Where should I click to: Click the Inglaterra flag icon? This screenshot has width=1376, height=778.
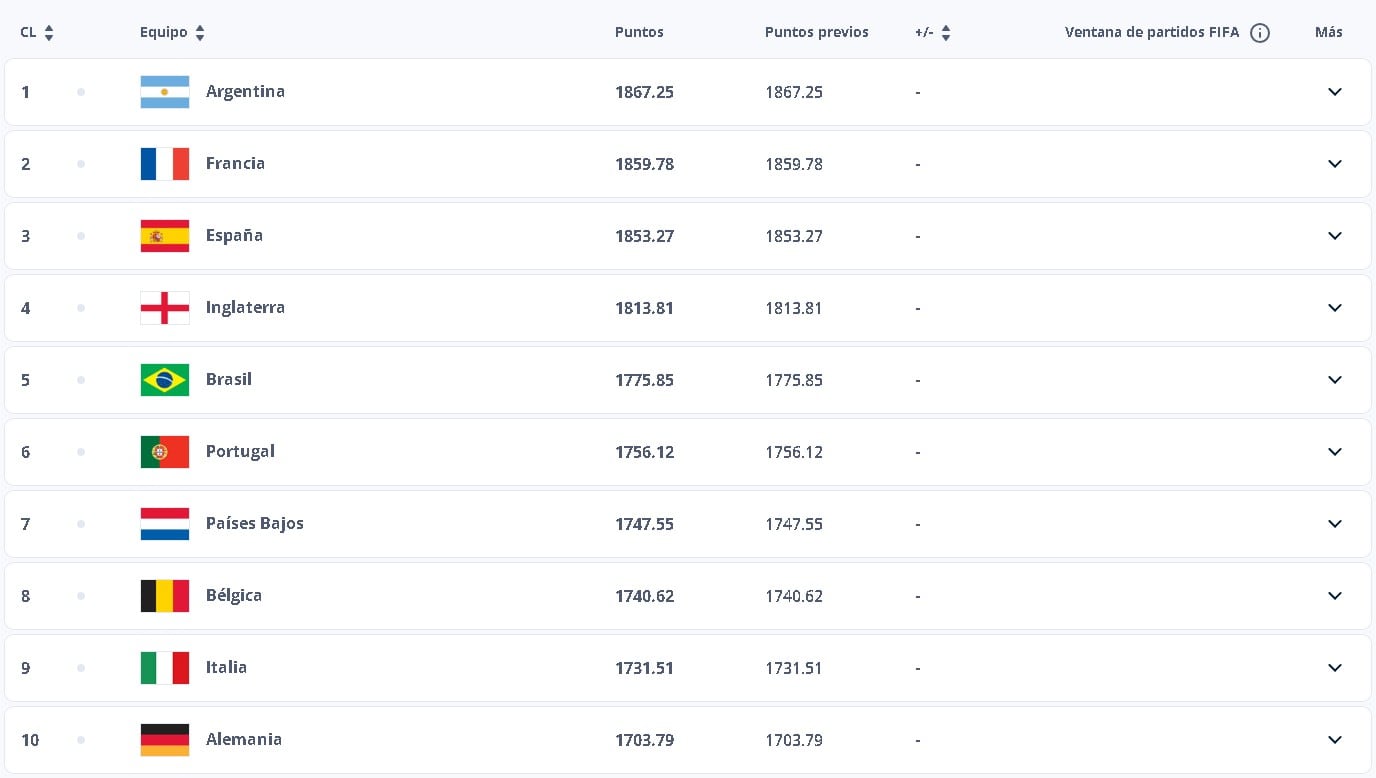pyautogui.click(x=165, y=308)
